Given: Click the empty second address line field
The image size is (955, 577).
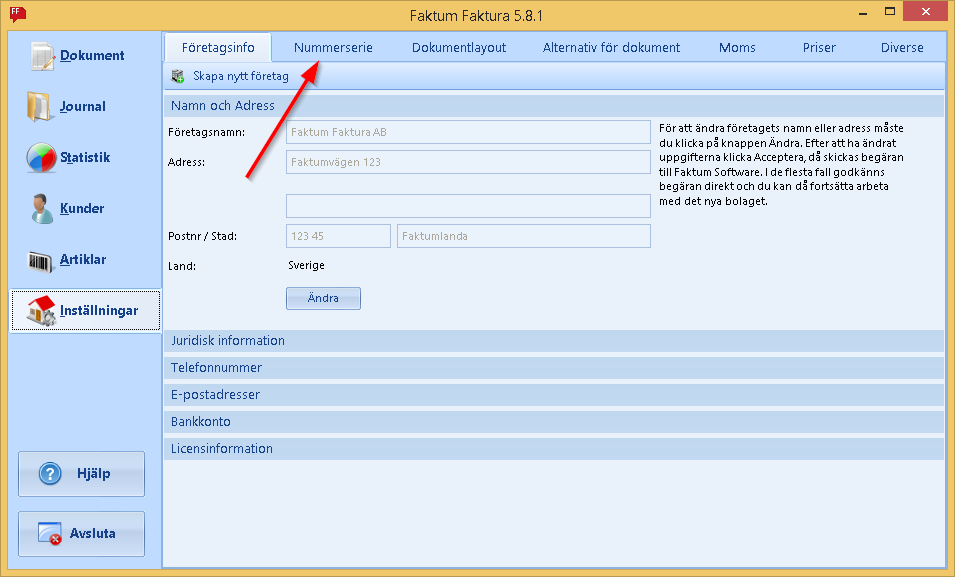Looking at the screenshot, I should [x=468, y=206].
